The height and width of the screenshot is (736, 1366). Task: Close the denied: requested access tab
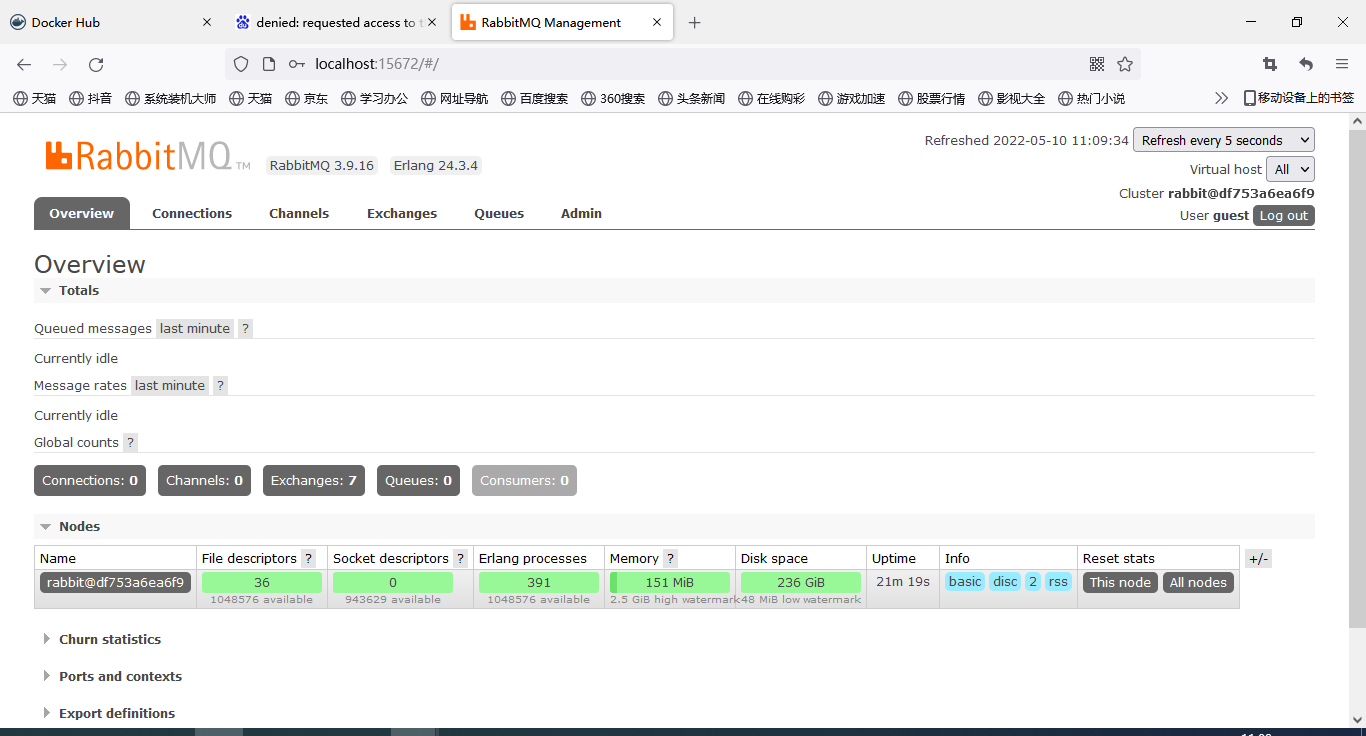(x=432, y=22)
